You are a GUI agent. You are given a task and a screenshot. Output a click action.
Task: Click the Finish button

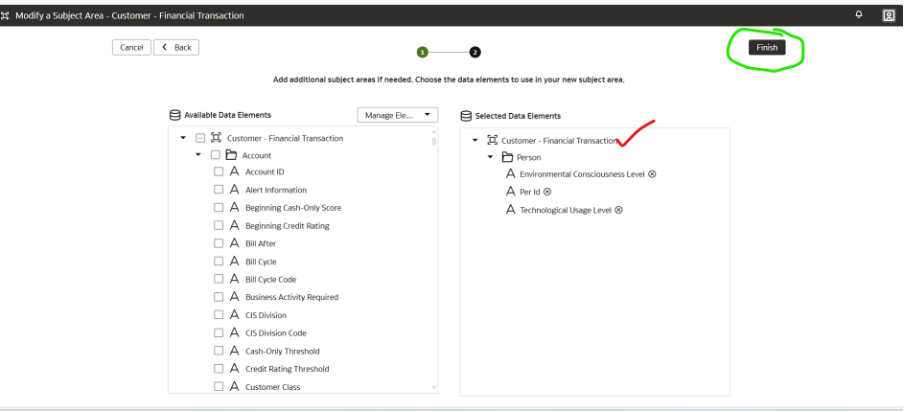click(x=767, y=47)
